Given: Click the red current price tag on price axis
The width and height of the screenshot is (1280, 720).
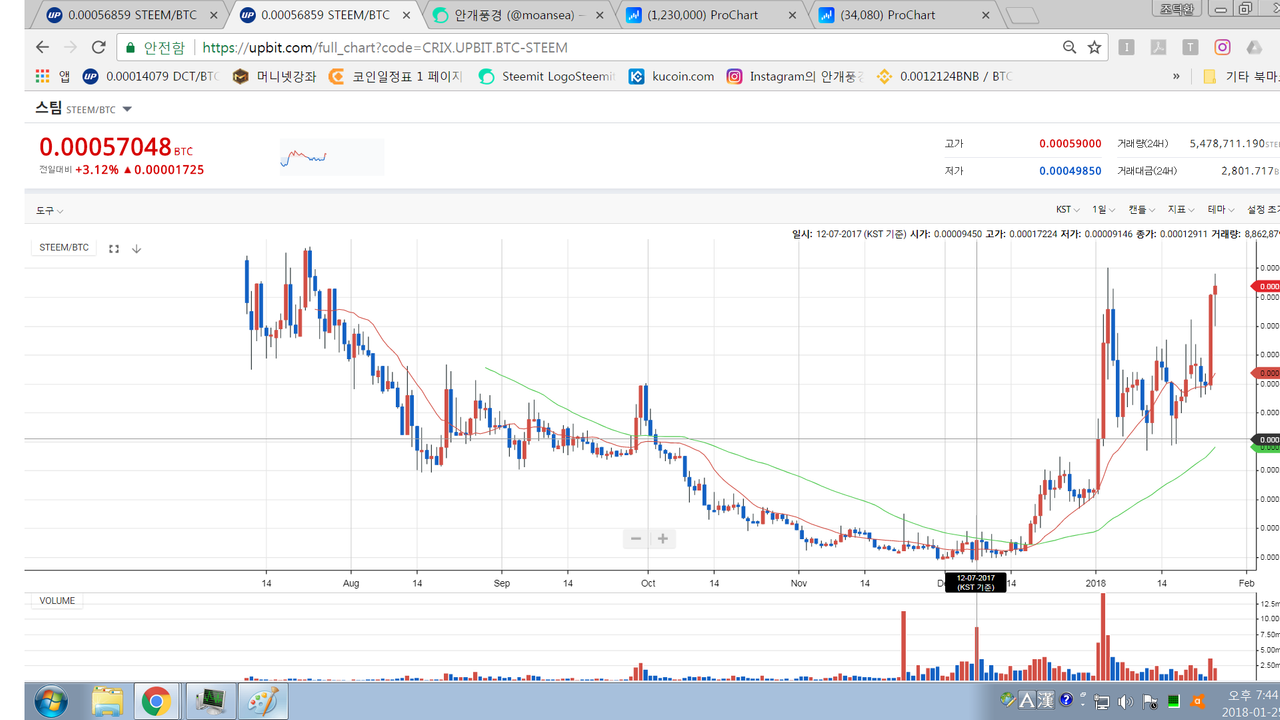Looking at the screenshot, I should tap(1266, 286).
